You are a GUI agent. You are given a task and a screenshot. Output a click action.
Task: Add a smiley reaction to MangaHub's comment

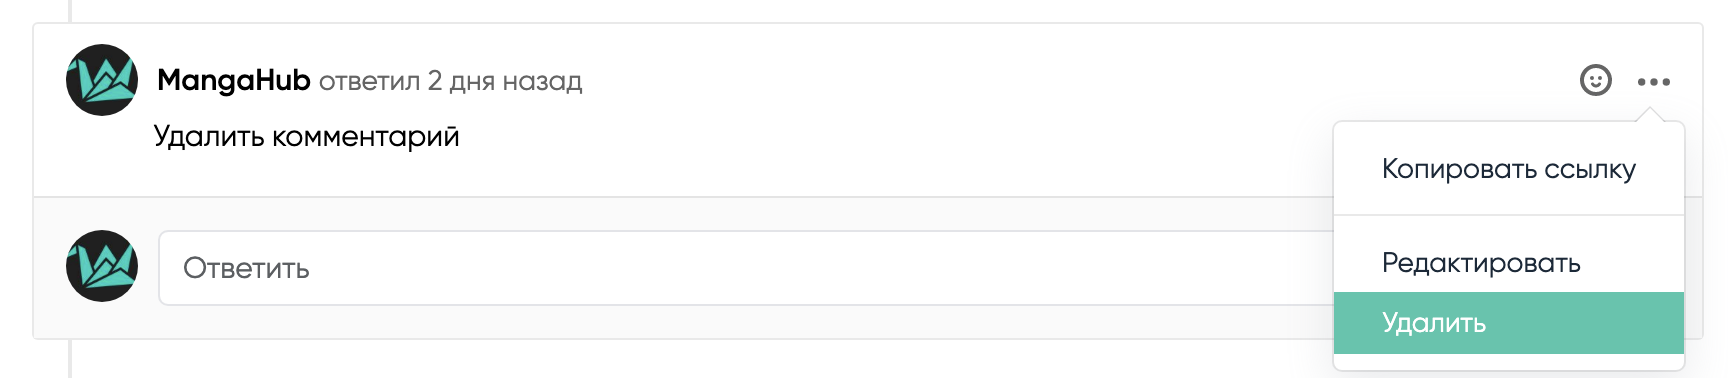click(1595, 80)
